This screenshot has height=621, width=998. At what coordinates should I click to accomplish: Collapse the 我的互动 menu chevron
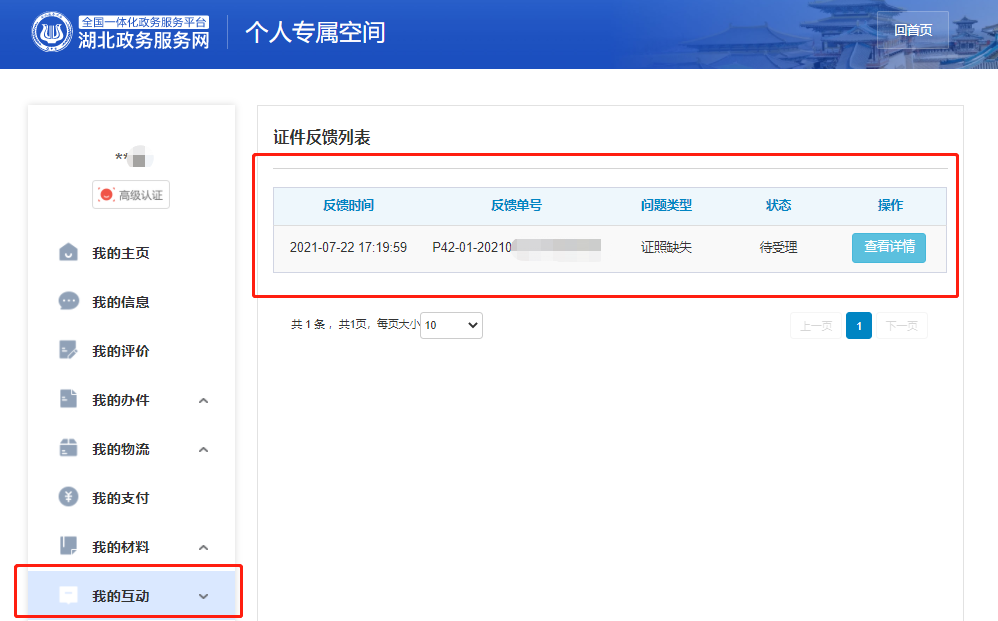pyautogui.click(x=204, y=596)
